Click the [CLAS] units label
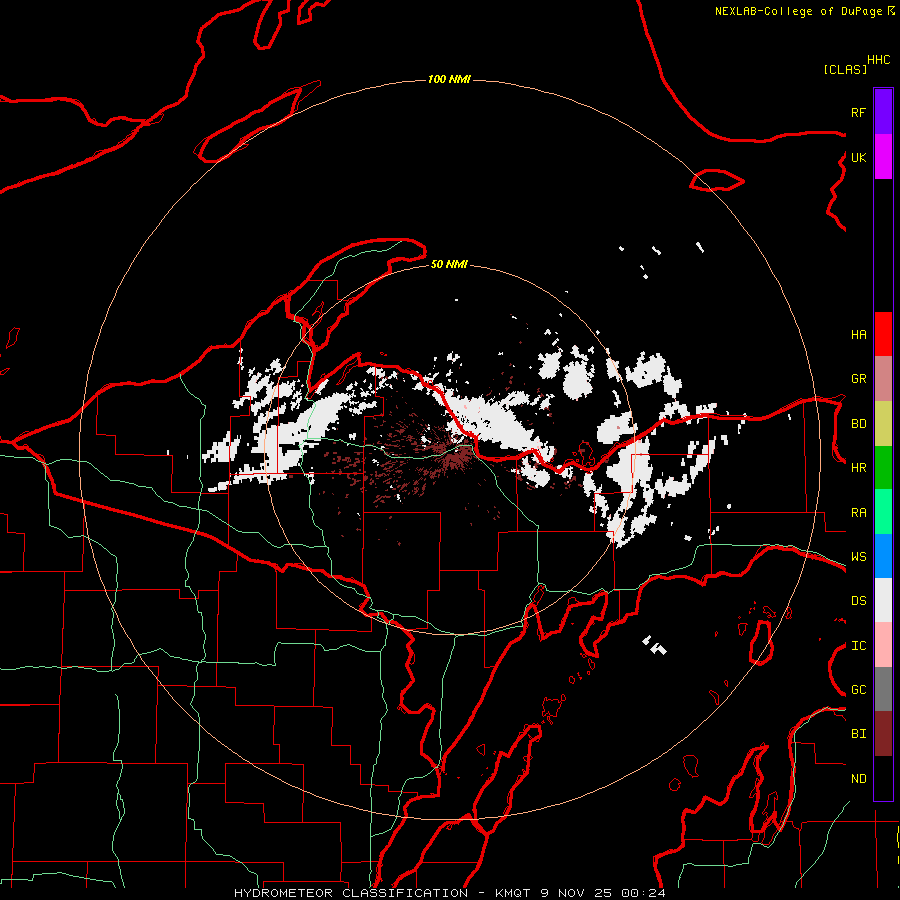900x900 pixels. click(x=845, y=69)
